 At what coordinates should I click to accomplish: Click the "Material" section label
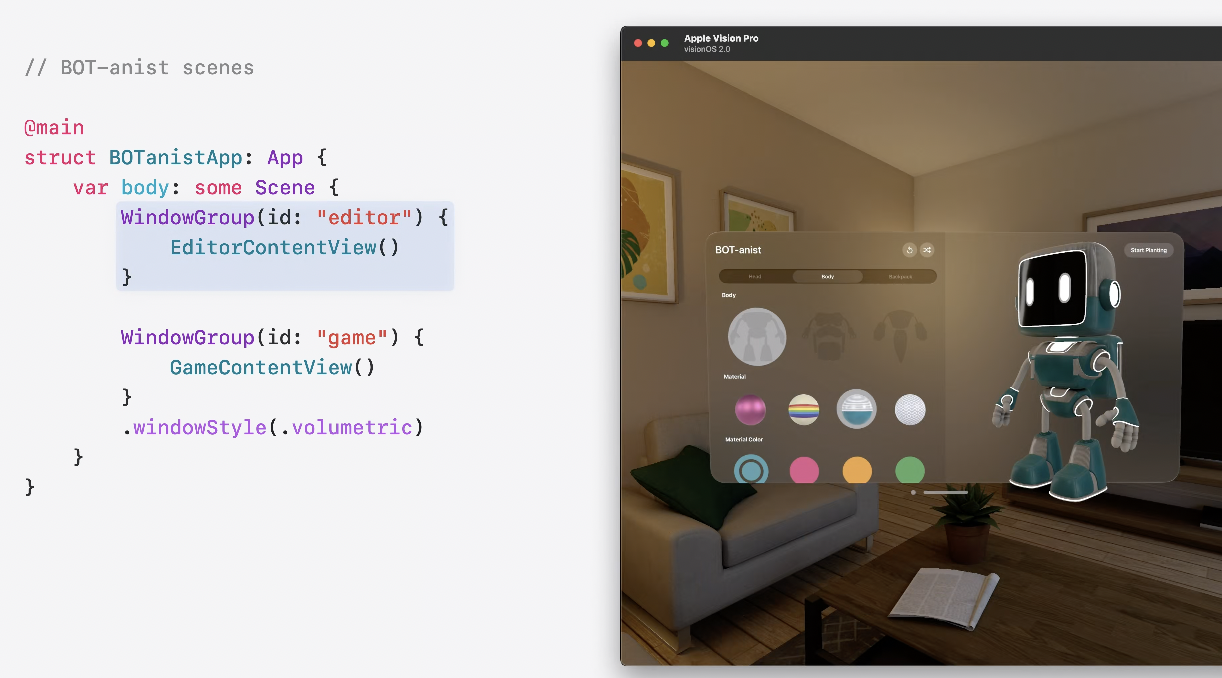click(x=734, y=377)
